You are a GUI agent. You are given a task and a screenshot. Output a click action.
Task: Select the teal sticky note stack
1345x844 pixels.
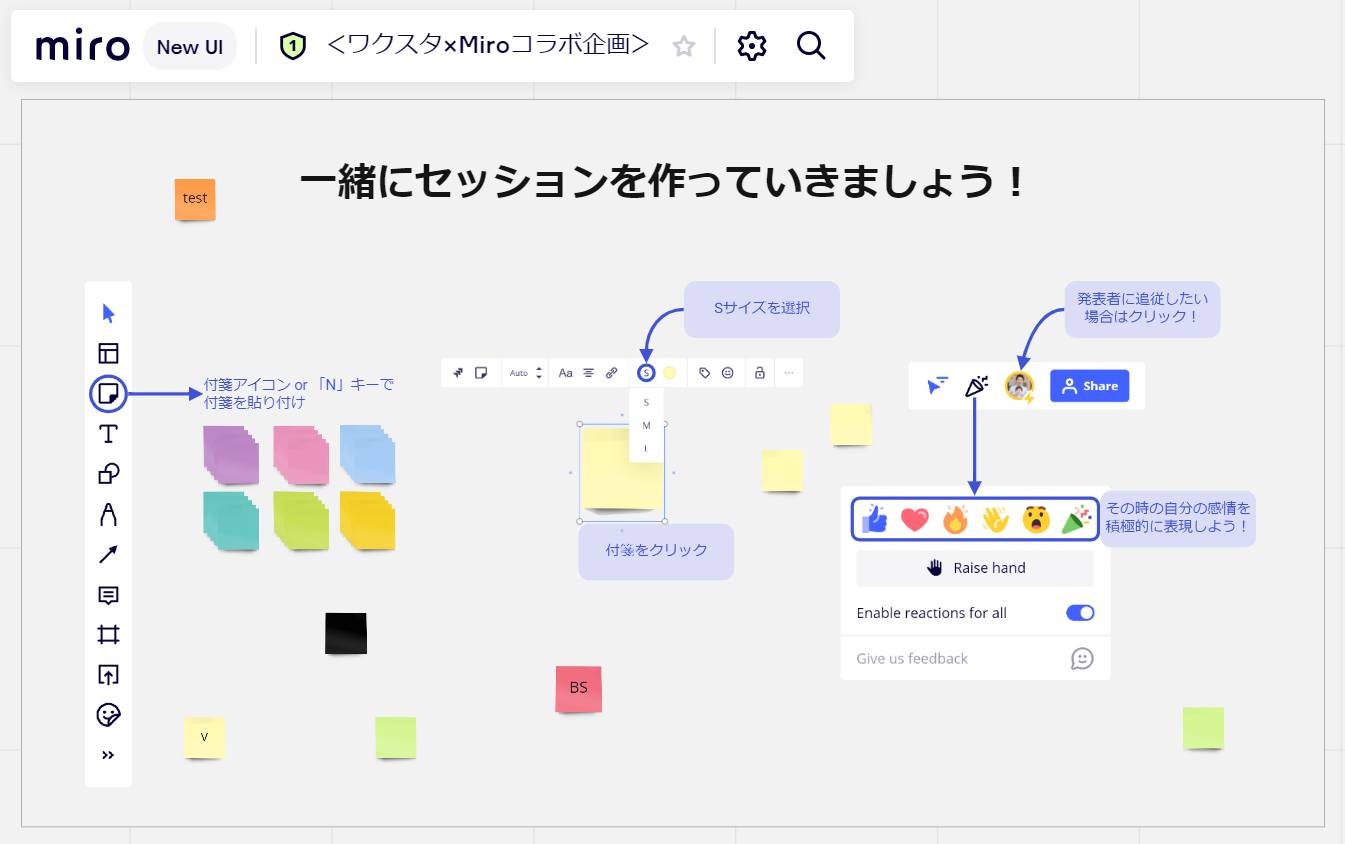231,520
